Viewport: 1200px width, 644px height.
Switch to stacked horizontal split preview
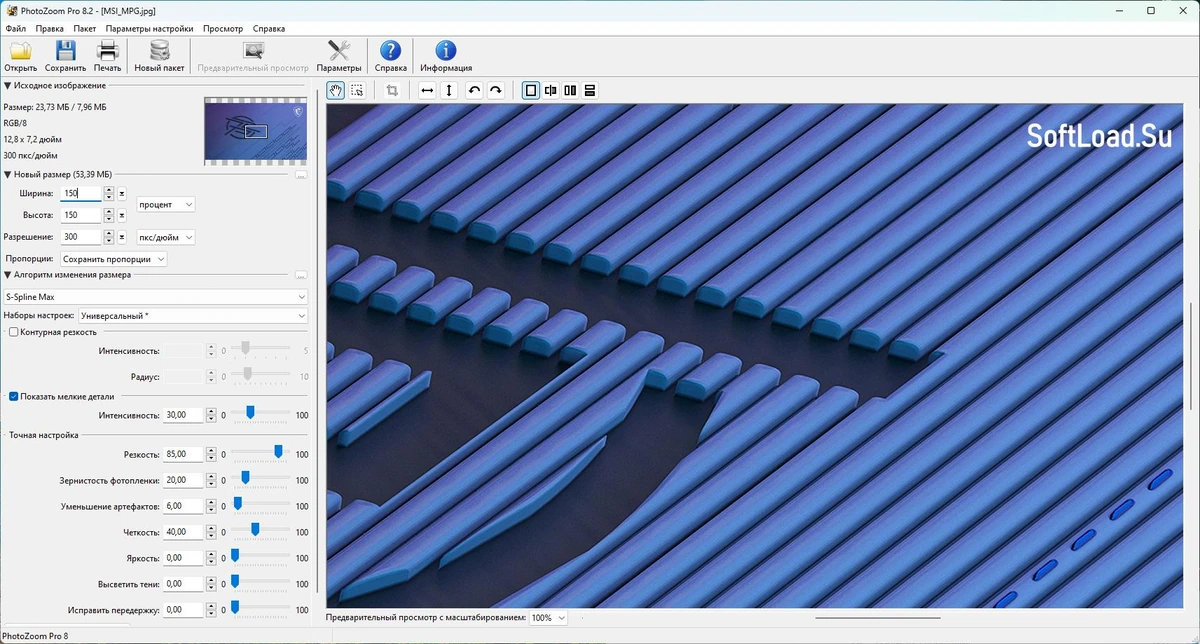pos(590,90)
